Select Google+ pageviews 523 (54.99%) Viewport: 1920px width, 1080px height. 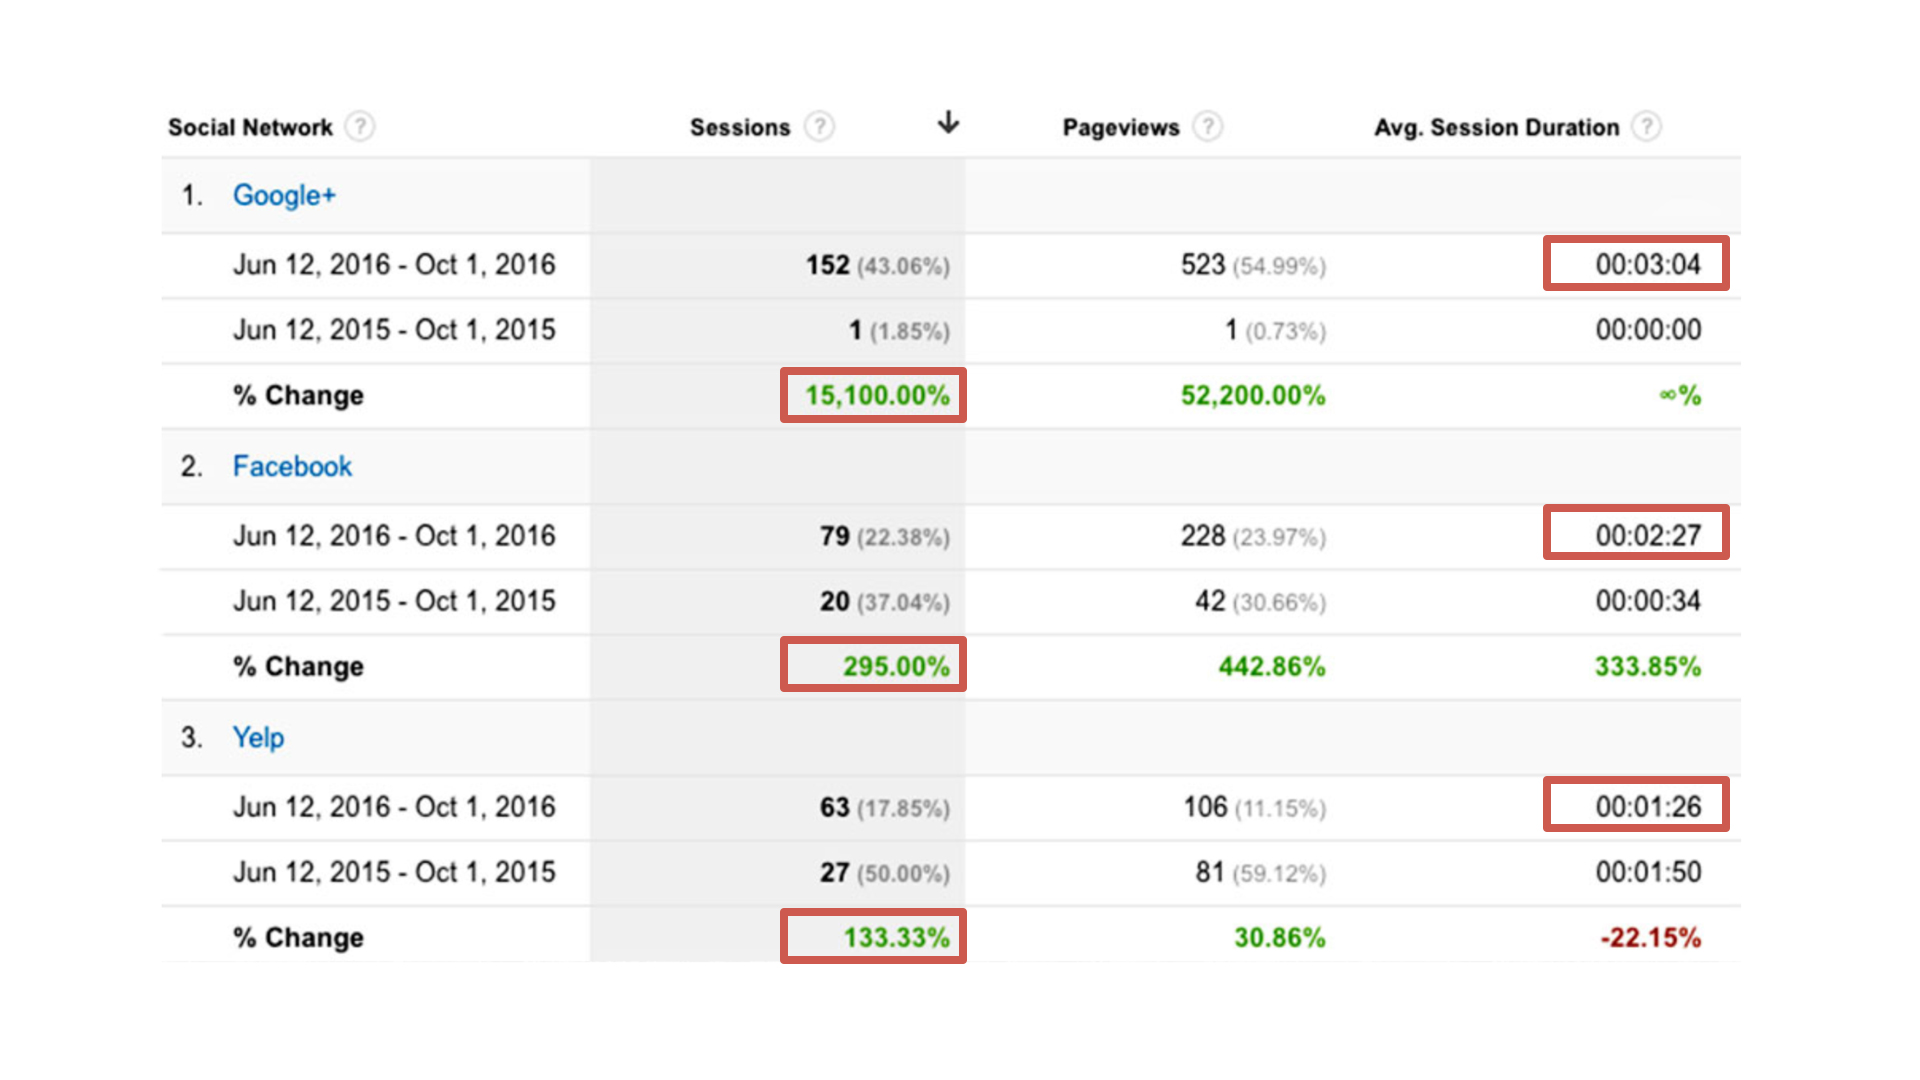click(1253, 265)
